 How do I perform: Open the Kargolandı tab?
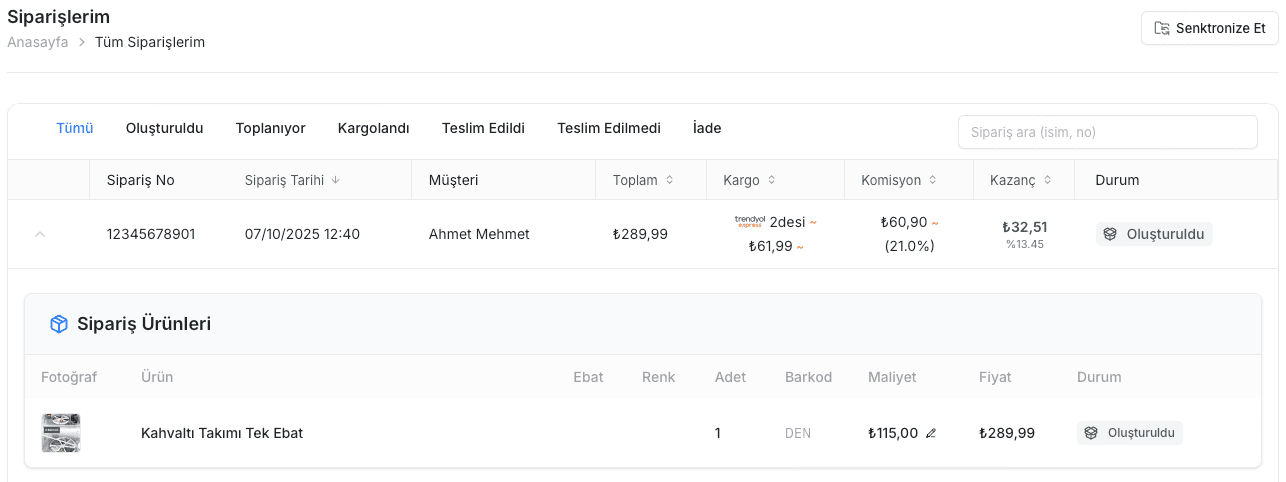(x=374, y=128)
